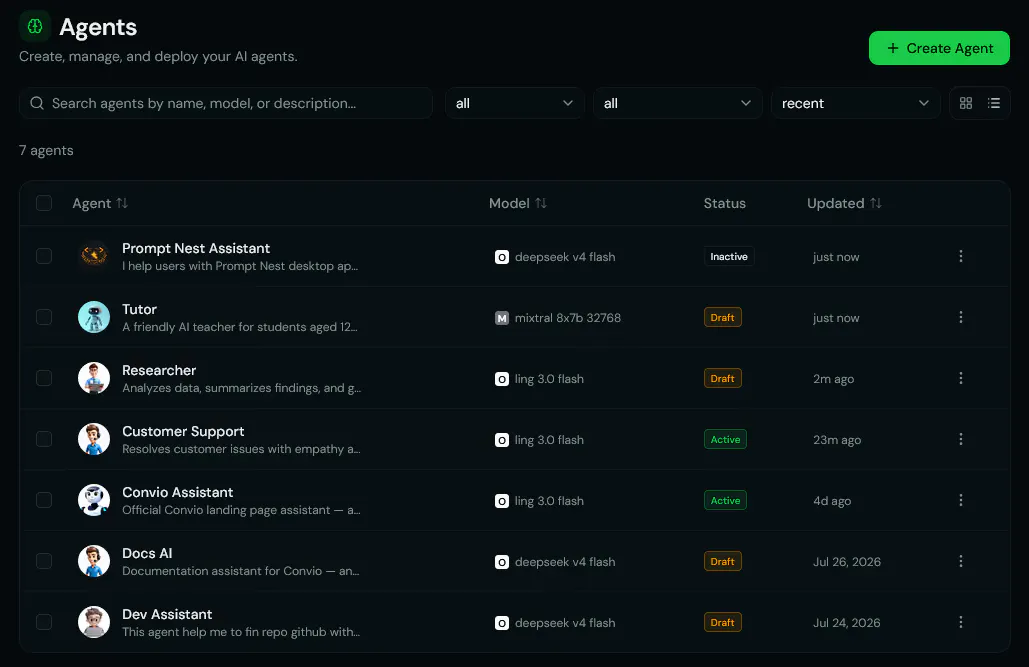The image size is (1029, 667).
Task: Click the Dev Assistant avatar
Action: [94, 622]
